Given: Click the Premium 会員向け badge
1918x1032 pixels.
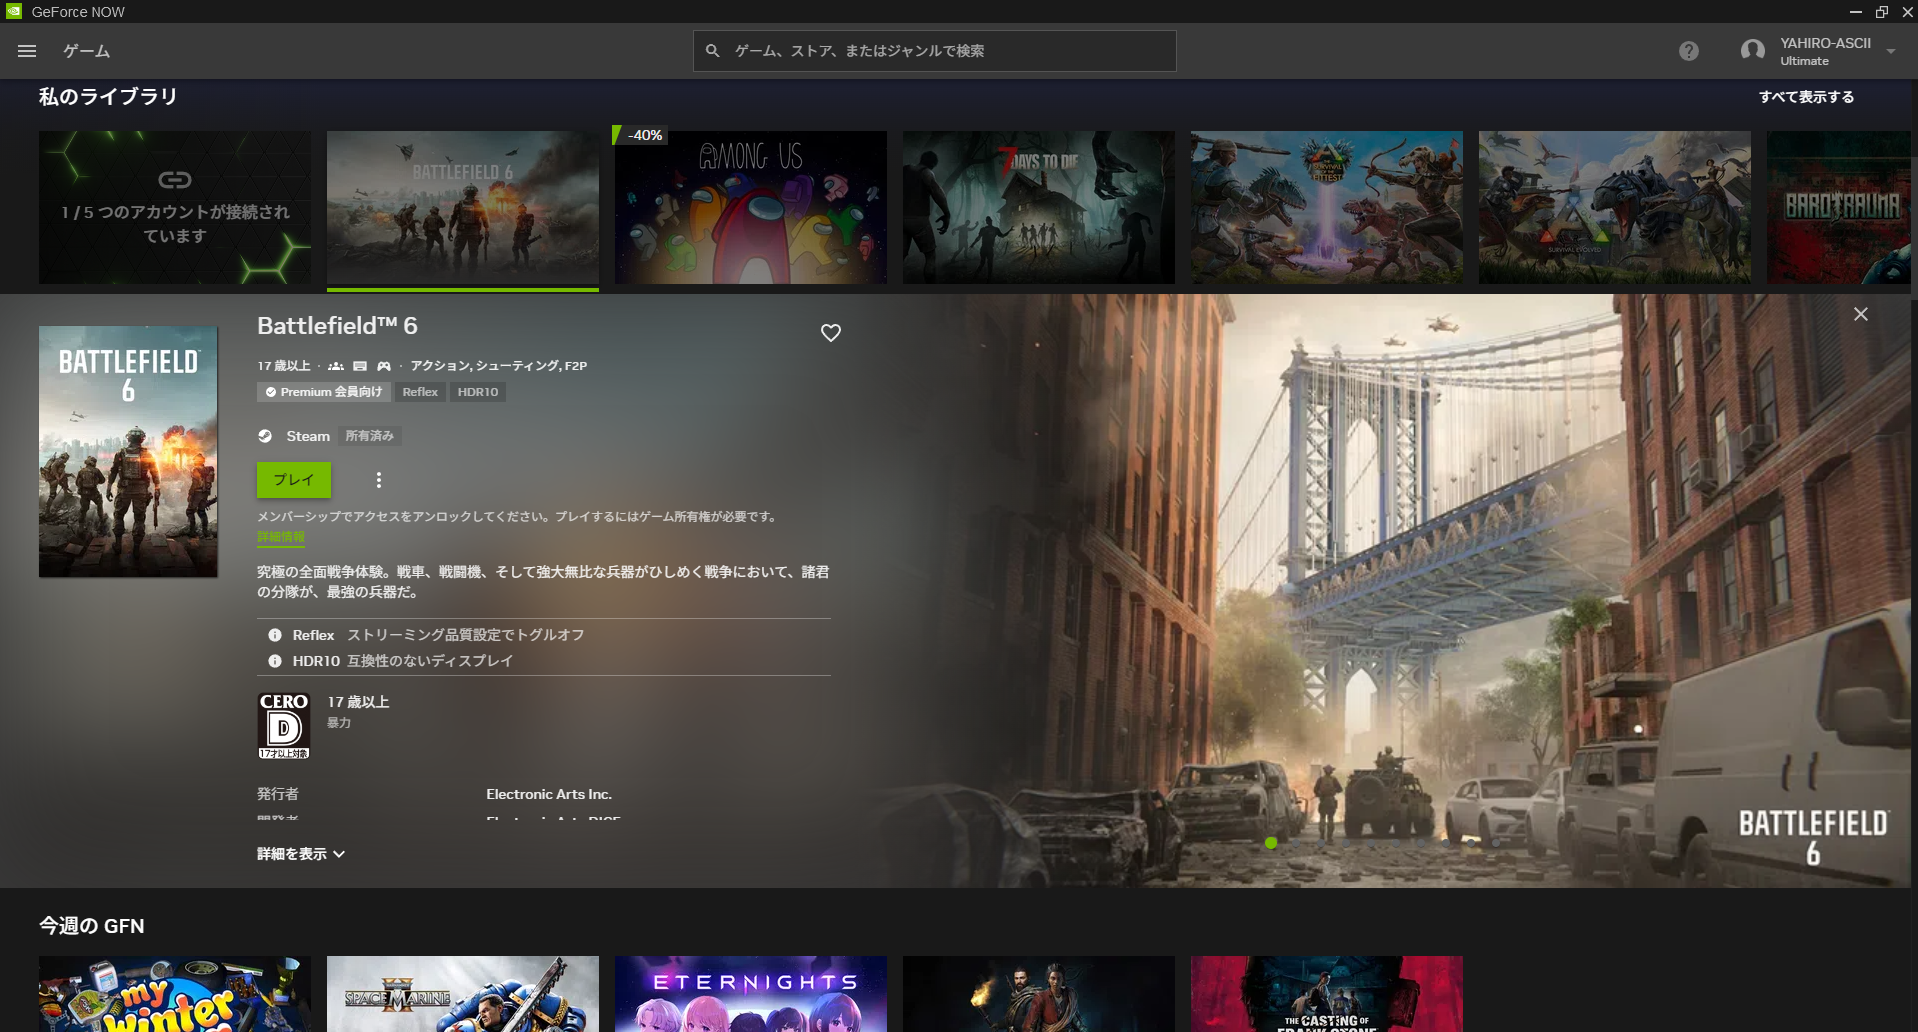Looking at the screenshot, I should (x=324, y=392).
